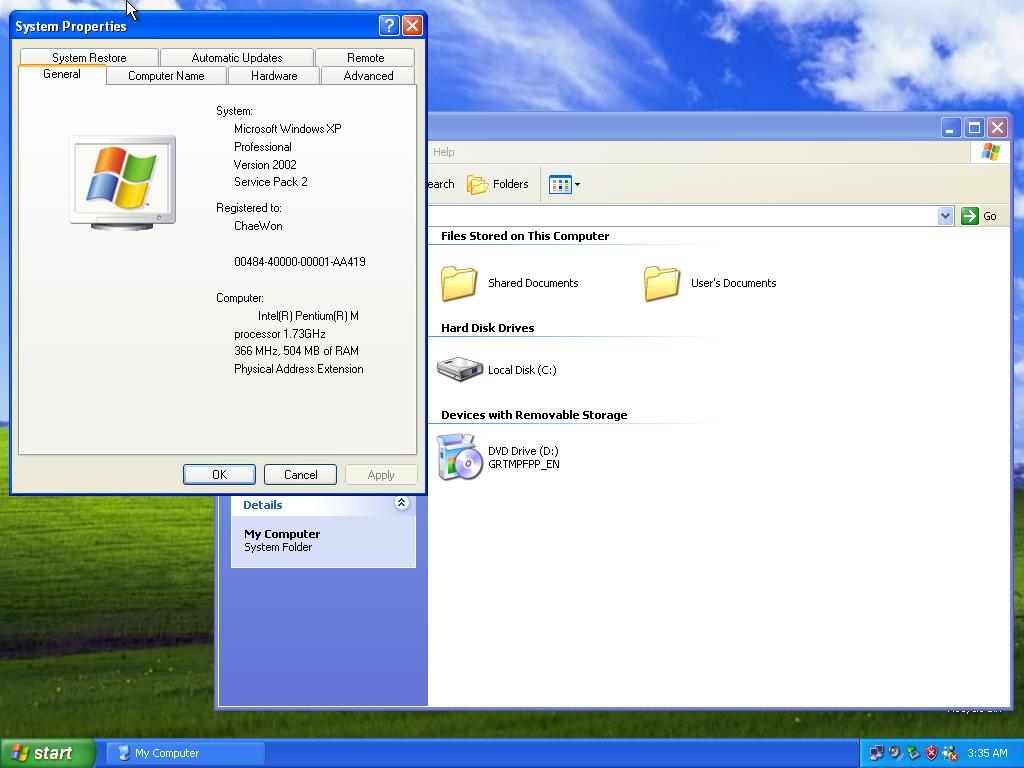Open the Hardware tab
The height and width of the screenshot is (768, 1024).
[274, 76]
